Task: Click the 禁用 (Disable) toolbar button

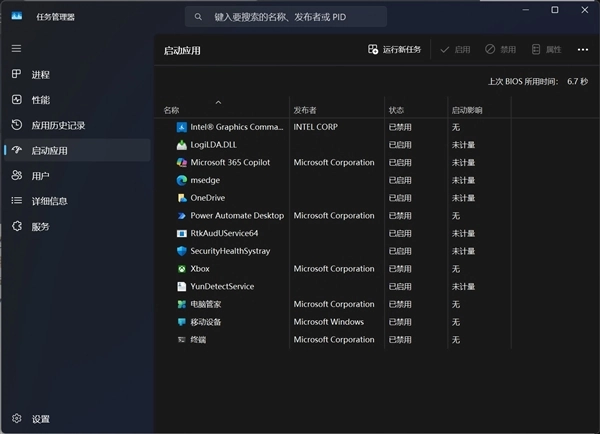Action: (x=501, y=49)
